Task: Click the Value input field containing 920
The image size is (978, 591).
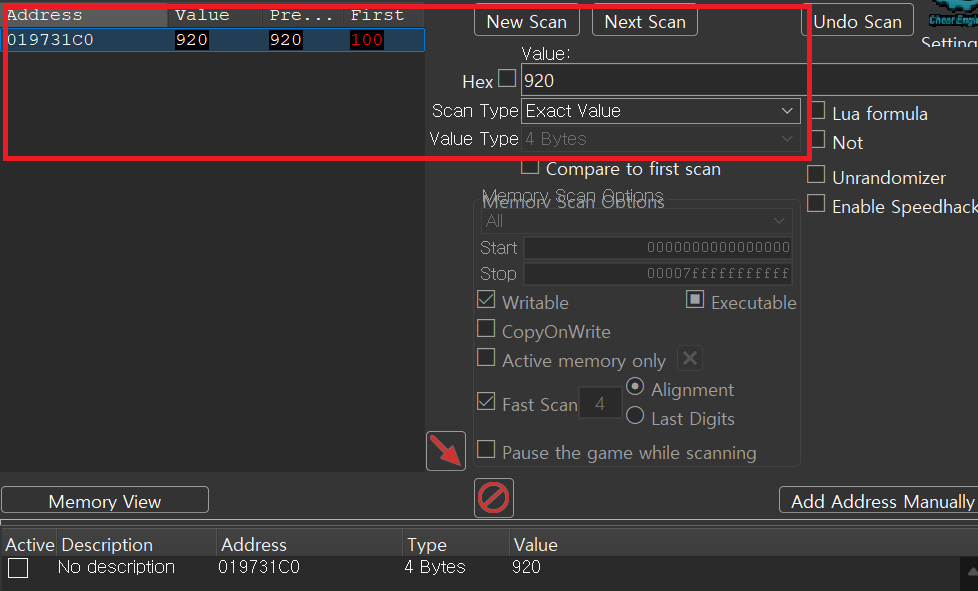Action: pyautogui.click(x=660, y=81)
